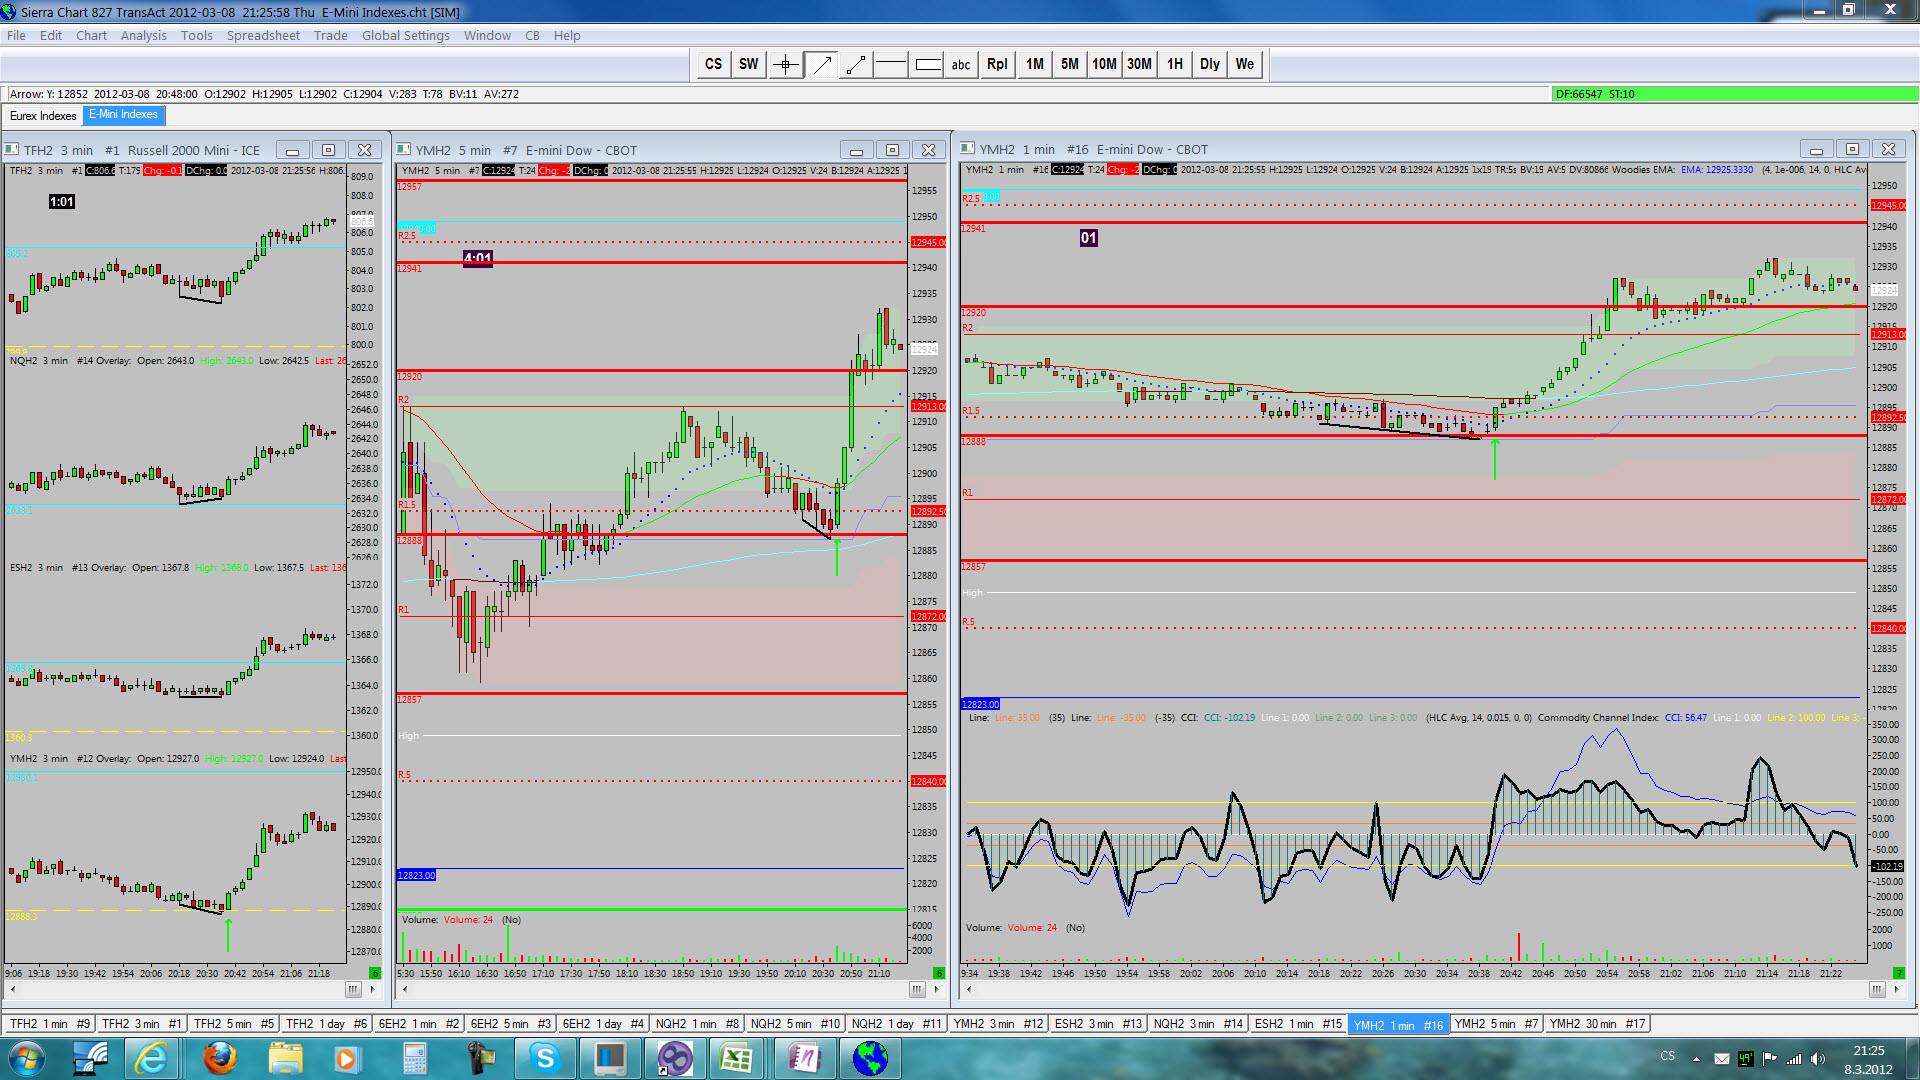
Task: Select the arrow drawing tool
Action: click(x=822, y=65)
